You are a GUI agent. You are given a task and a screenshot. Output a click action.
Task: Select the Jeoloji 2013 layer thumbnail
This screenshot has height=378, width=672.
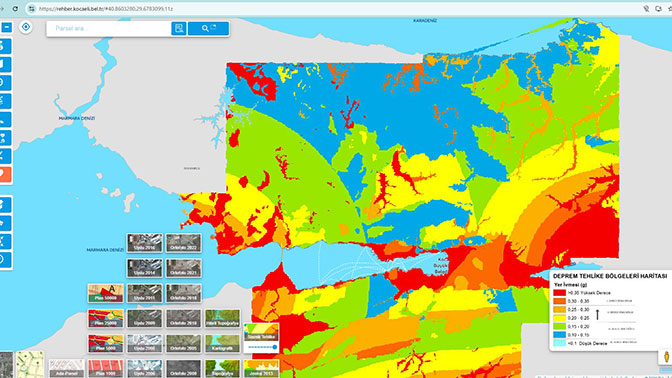[261, 369]
